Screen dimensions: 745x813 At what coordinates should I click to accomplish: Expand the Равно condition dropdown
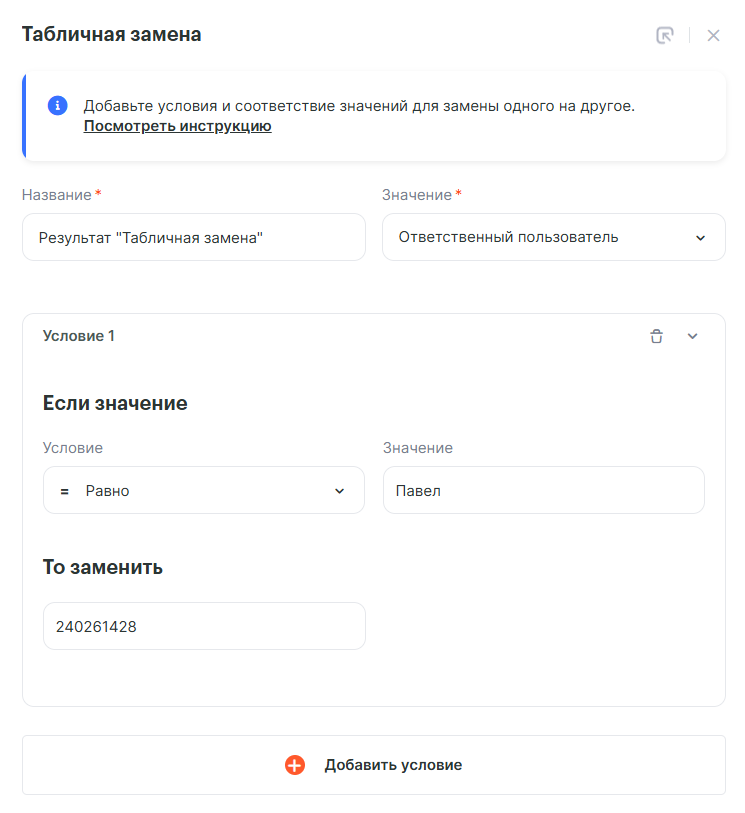click(203, 490)
